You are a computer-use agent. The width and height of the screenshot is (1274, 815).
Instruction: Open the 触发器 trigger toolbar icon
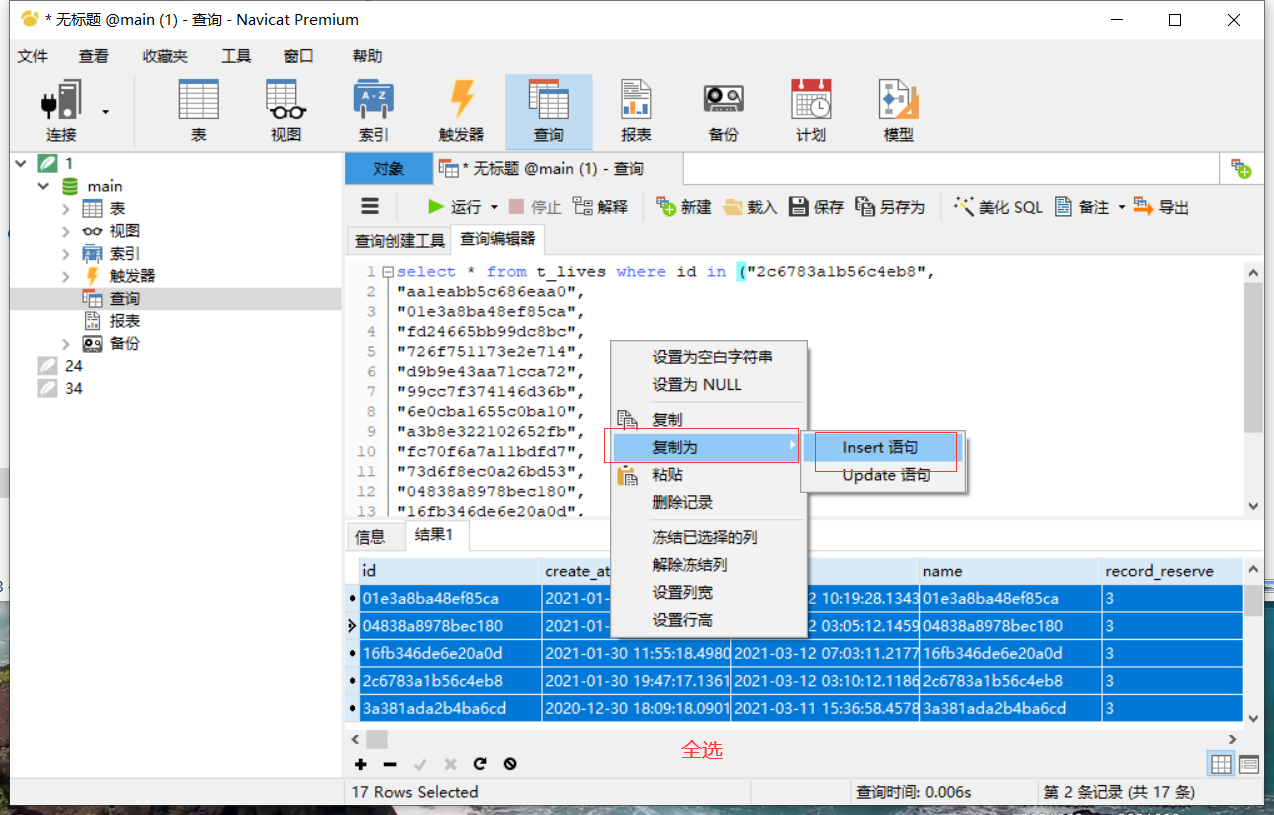click(x=461, y=112)
